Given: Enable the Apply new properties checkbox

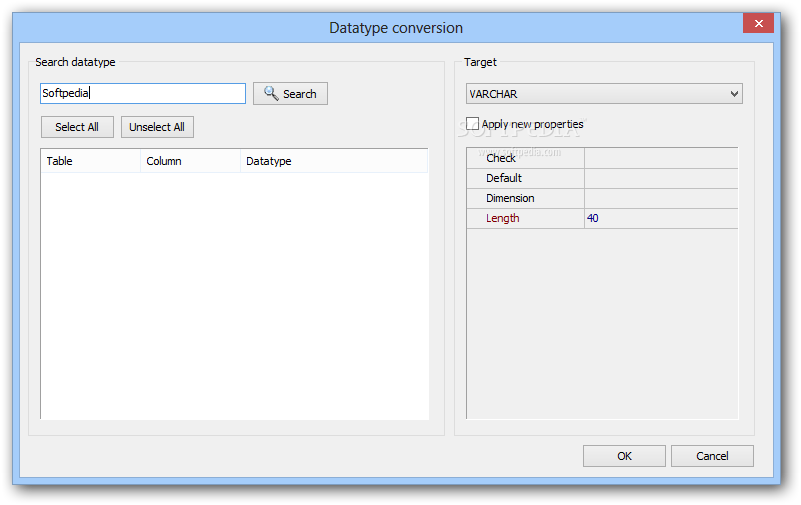Looking at the screenshot, I should (x=473, y=124).
